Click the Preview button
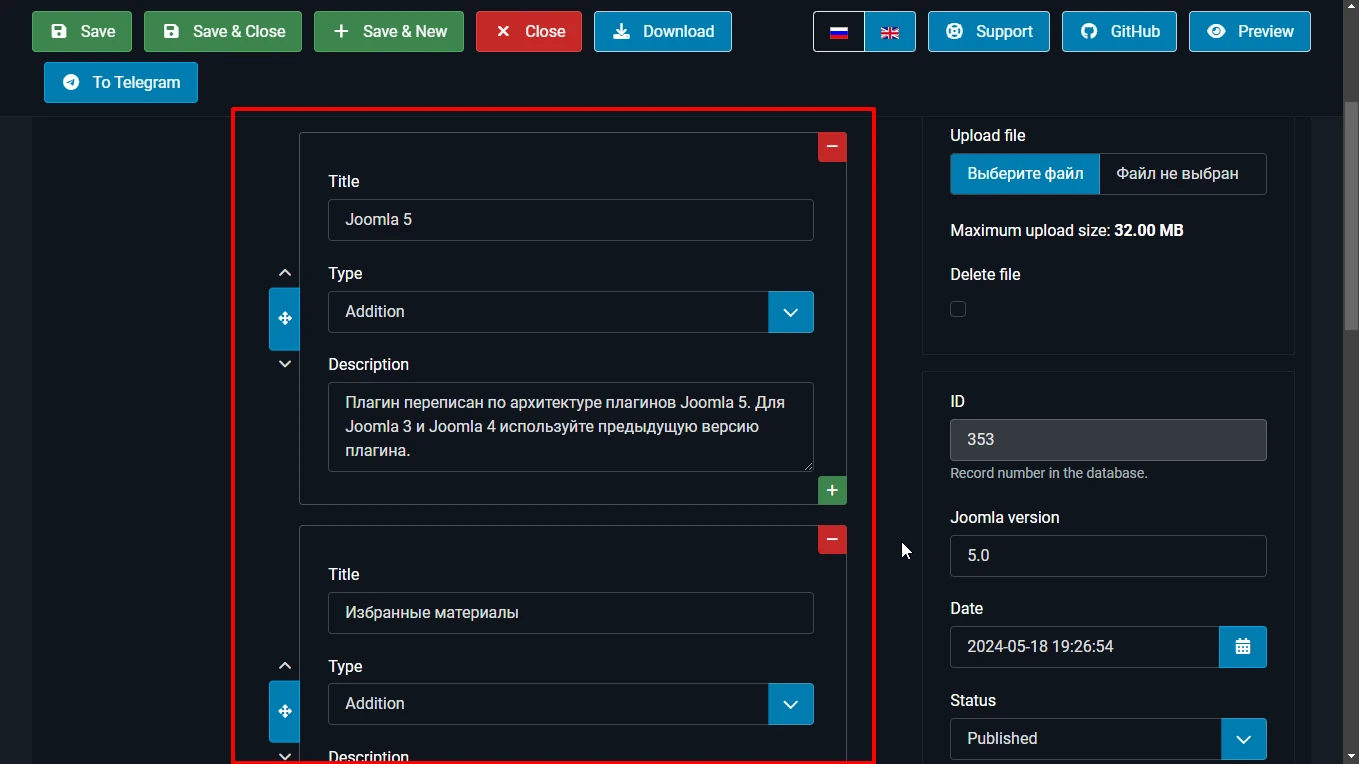The height and width of the screenshot is (764, 1359). point(1250,32)
